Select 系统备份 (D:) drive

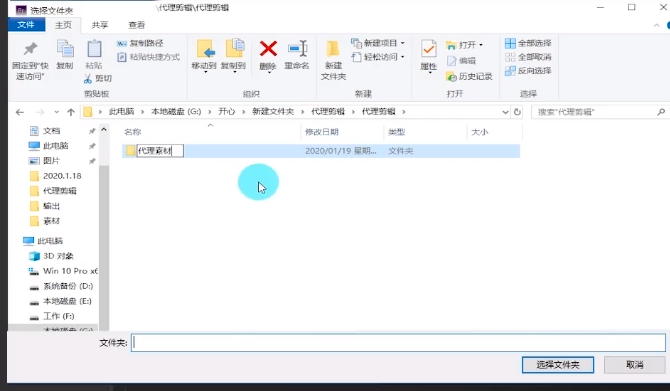point(68,286)
